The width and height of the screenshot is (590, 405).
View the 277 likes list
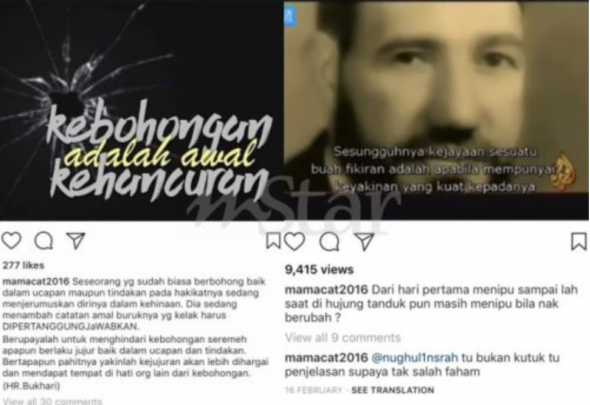coord(23,265)
